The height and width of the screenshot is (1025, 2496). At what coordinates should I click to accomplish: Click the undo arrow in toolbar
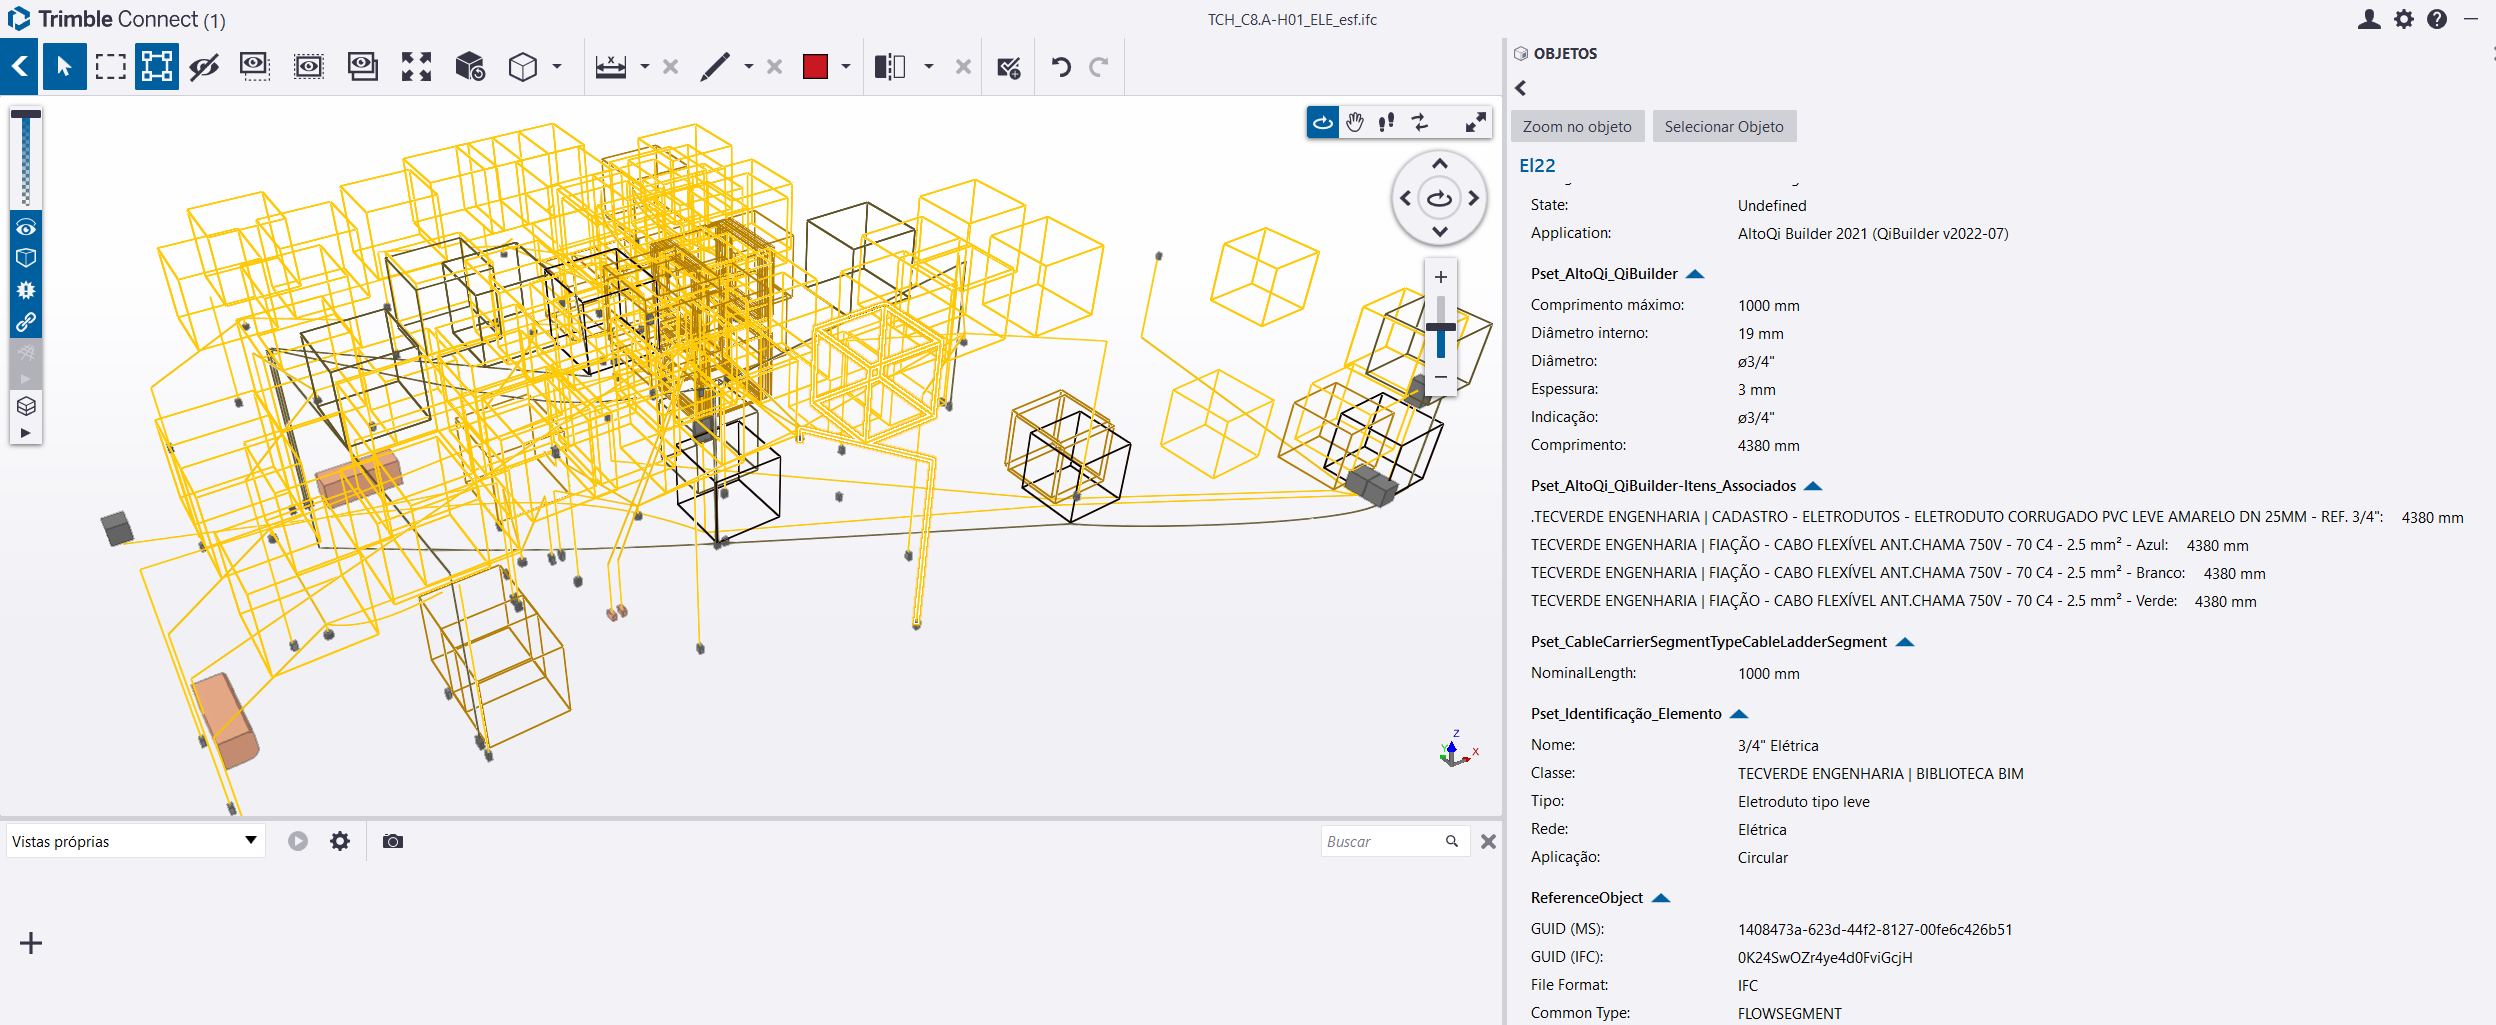click(x=1061, y=67)
